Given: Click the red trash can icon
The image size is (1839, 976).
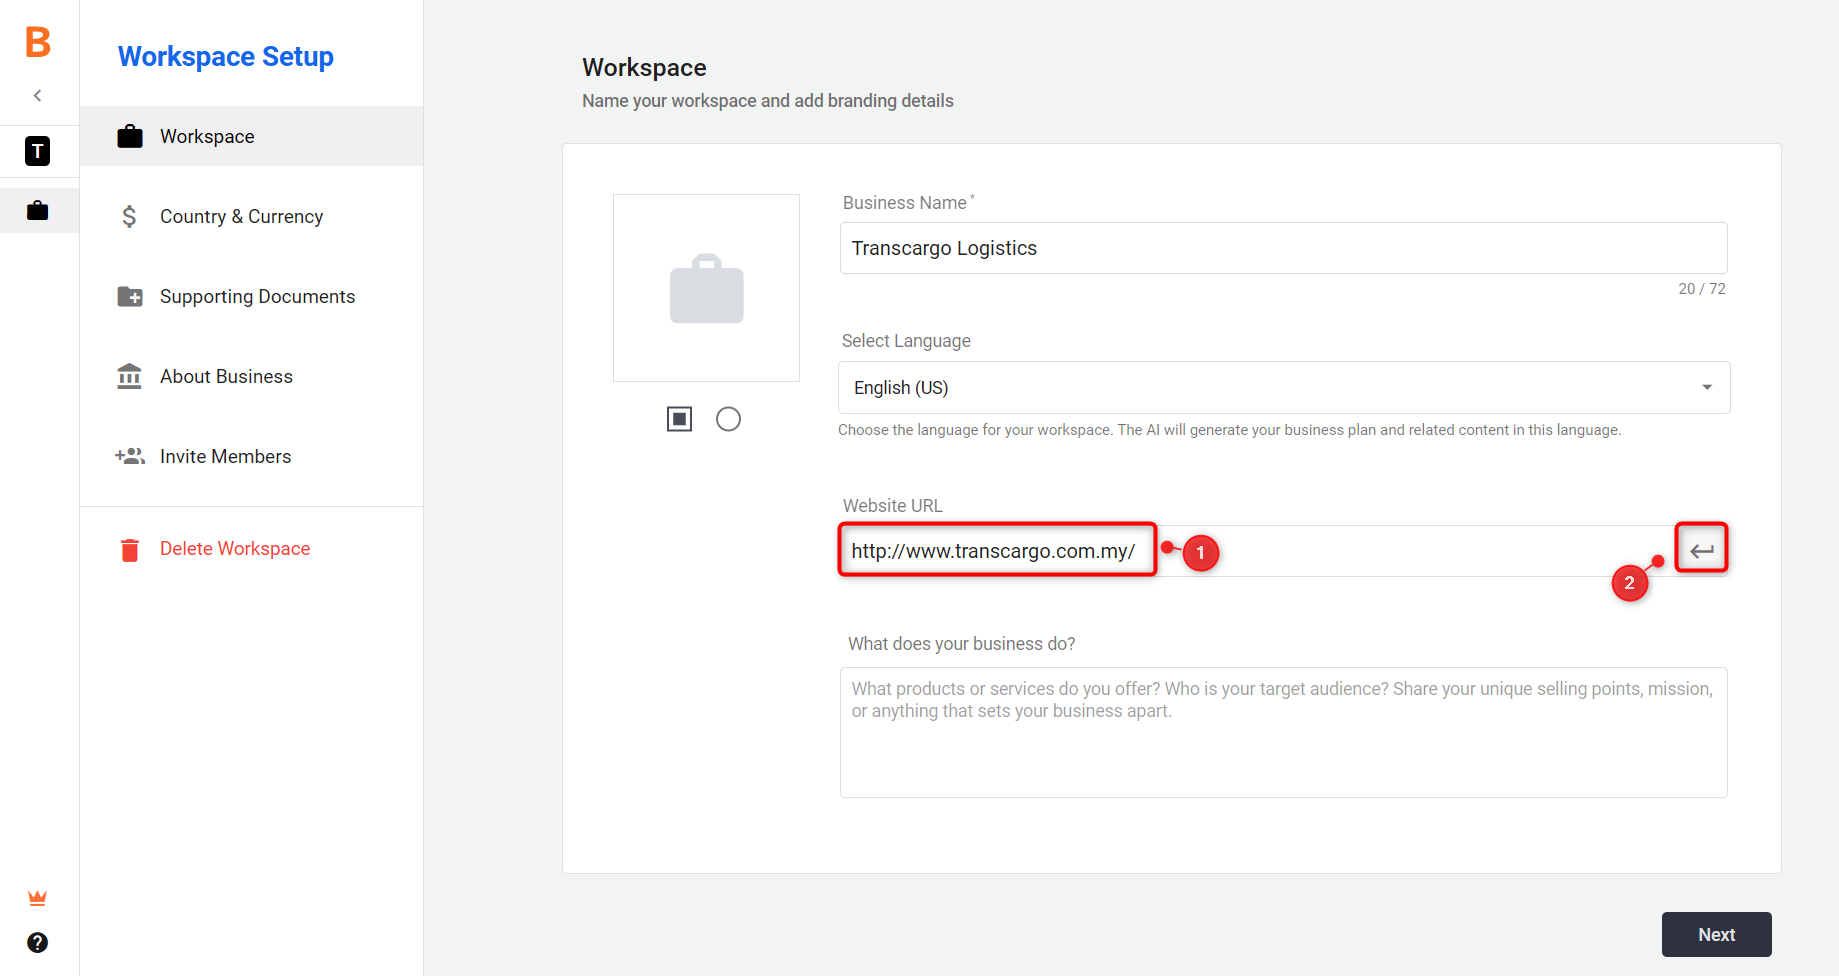Looking at the screenshot, I should click(130, 550).
